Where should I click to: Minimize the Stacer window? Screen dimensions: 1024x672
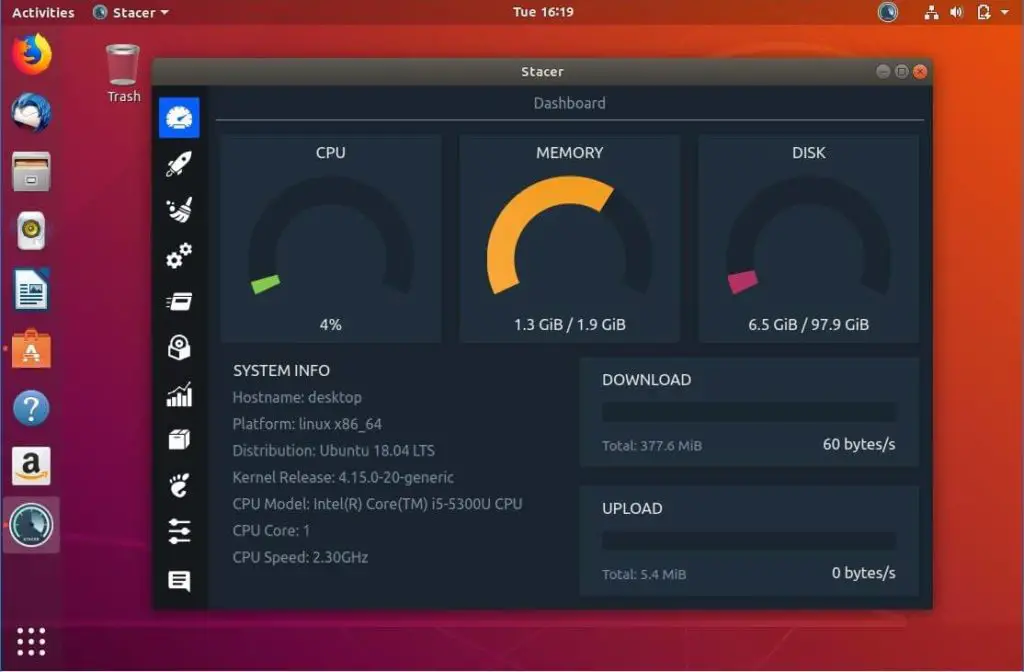pyautogui.click(x=883, y=71)
